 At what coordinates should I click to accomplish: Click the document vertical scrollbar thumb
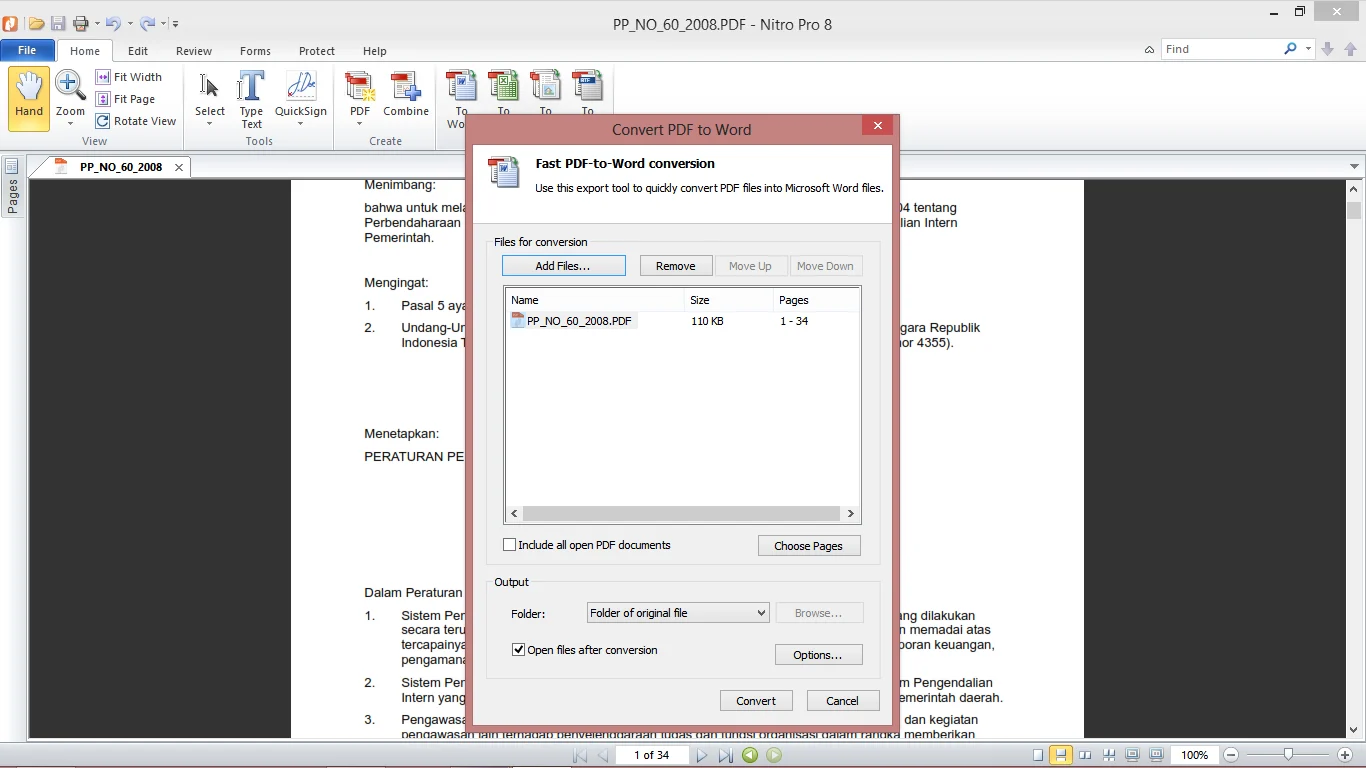(x=1354, y=210)
